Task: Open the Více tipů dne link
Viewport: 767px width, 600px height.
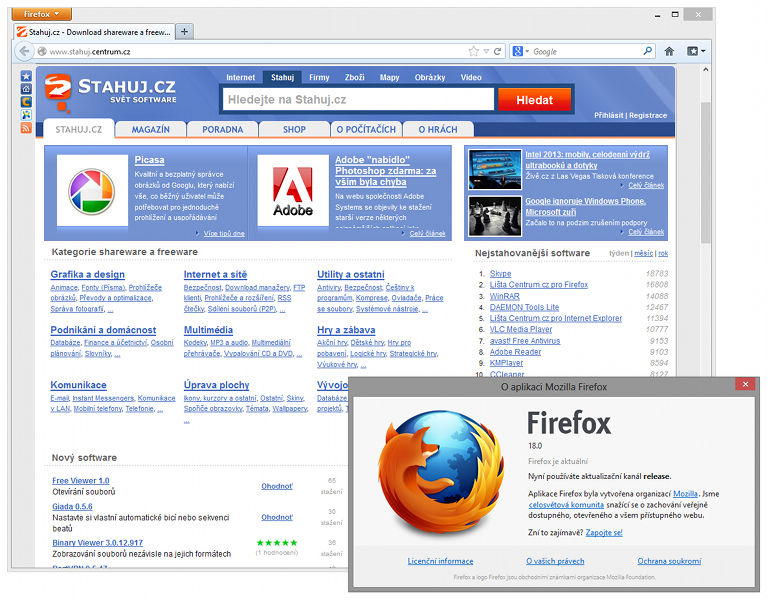Action: click(224, 234)
